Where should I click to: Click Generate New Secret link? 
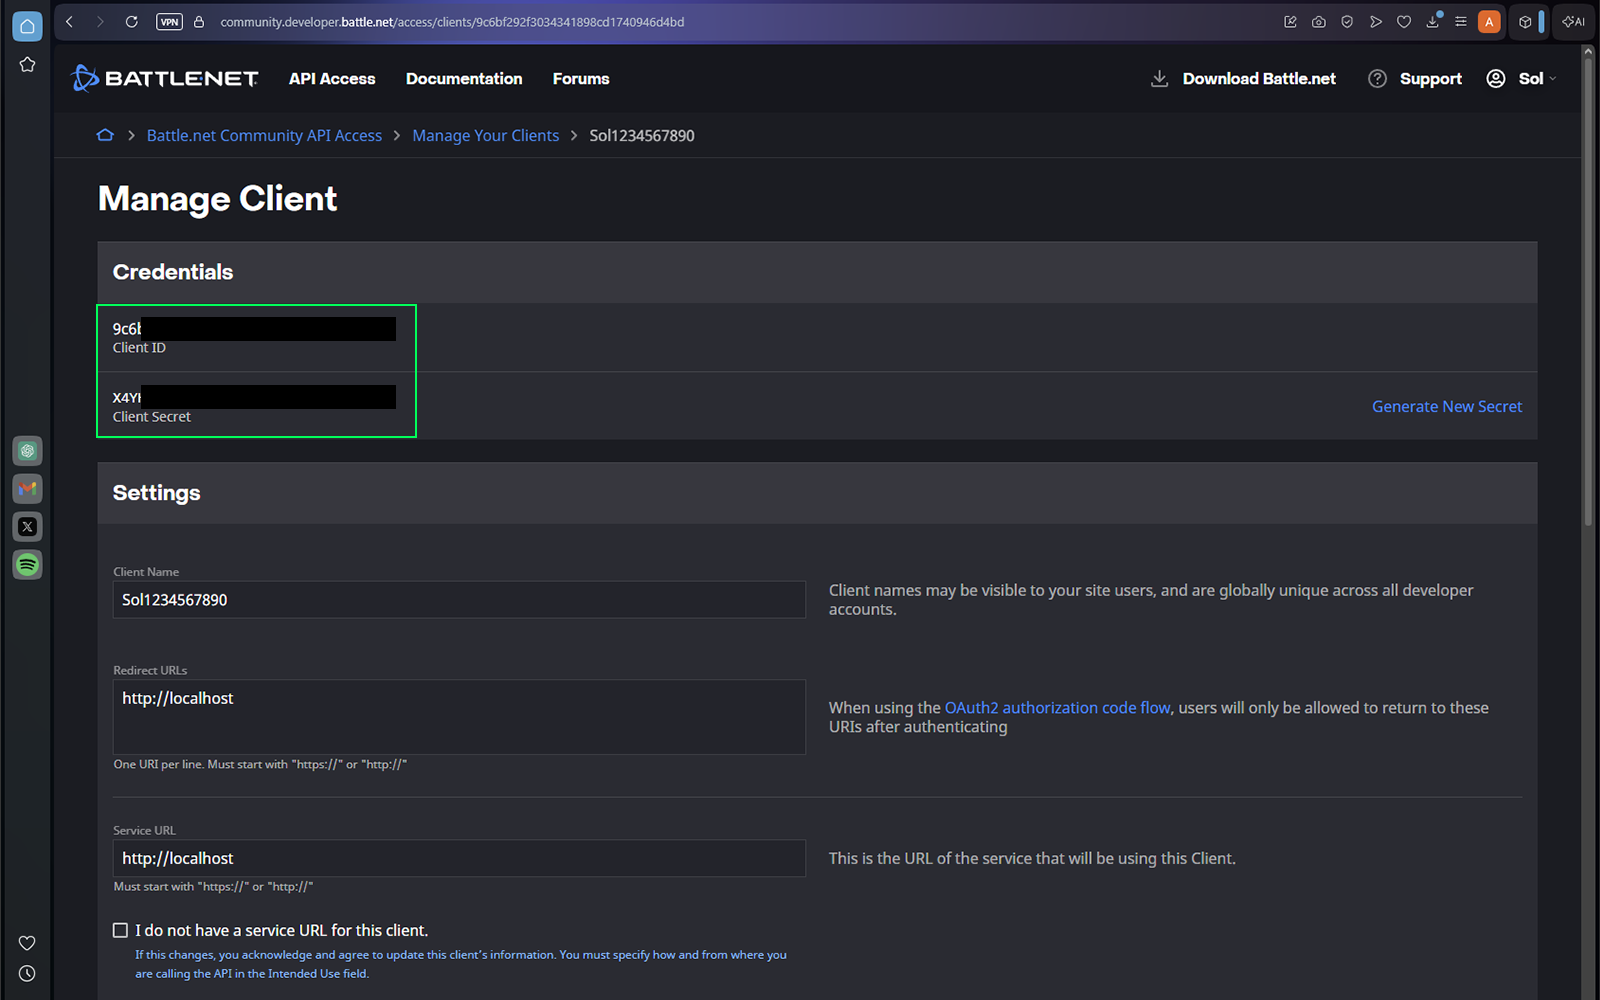pyautogui.click(x=1447, y=407)
